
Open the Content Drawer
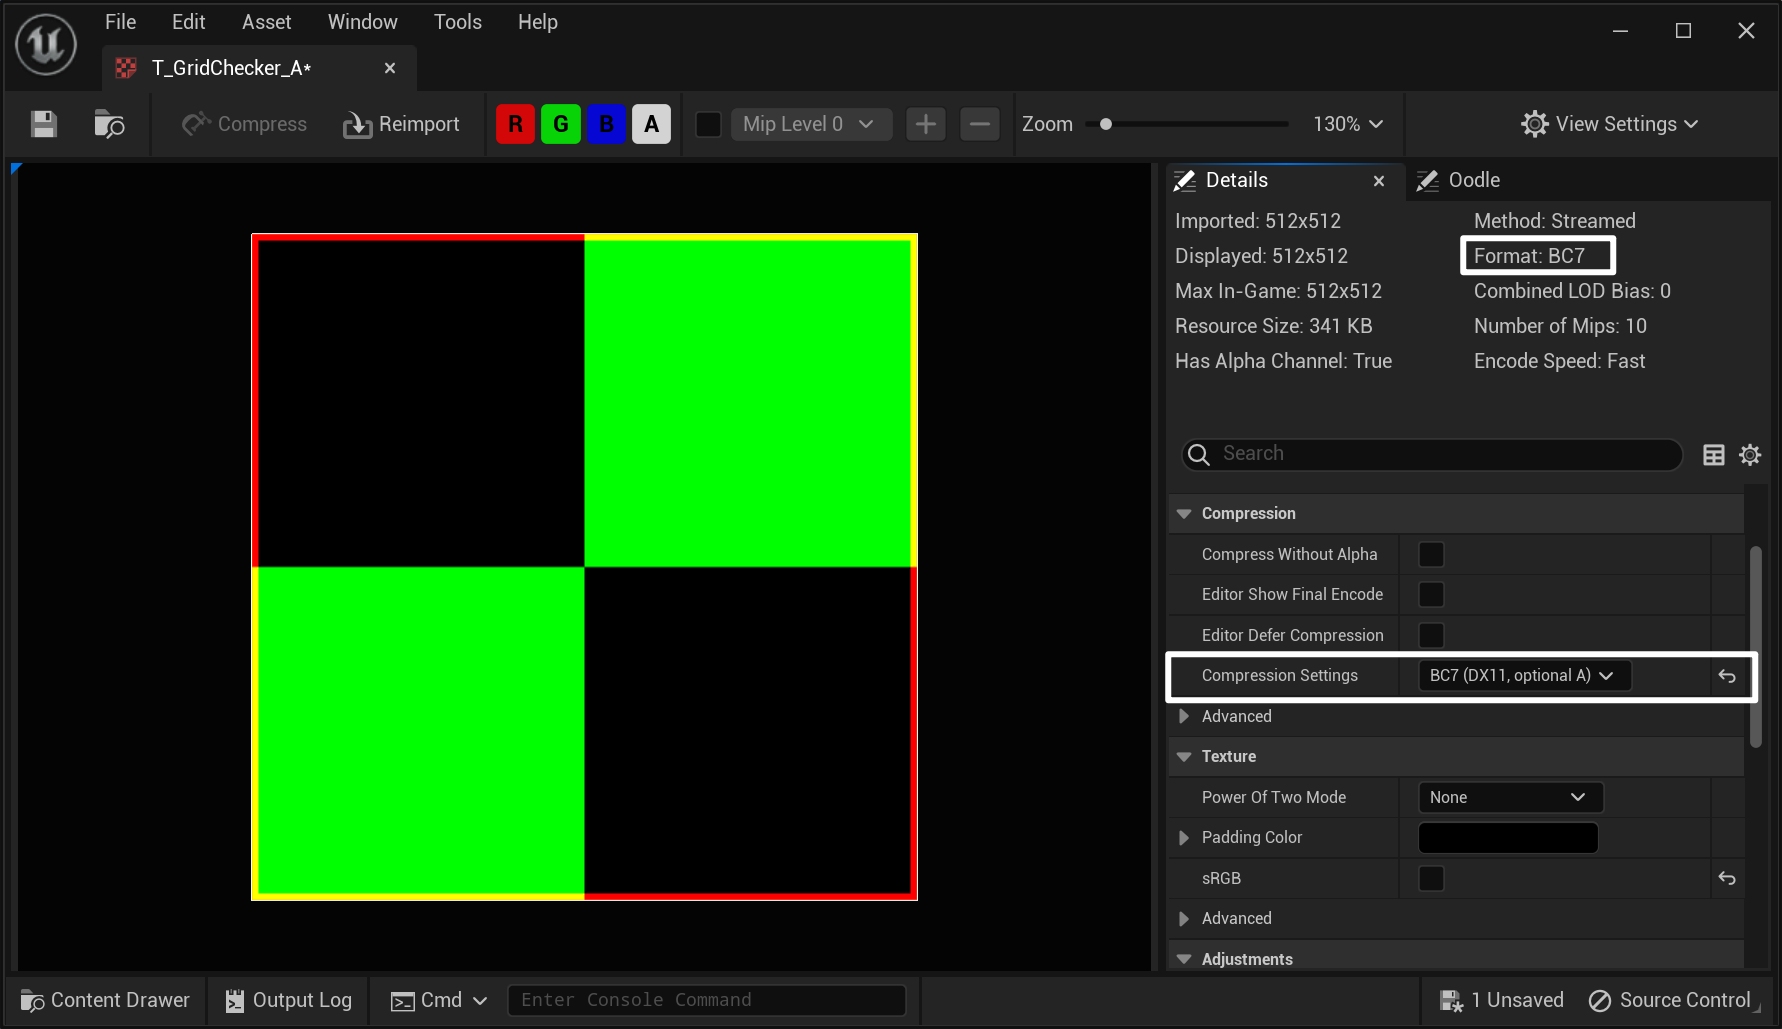click(x=106, y=1000)
